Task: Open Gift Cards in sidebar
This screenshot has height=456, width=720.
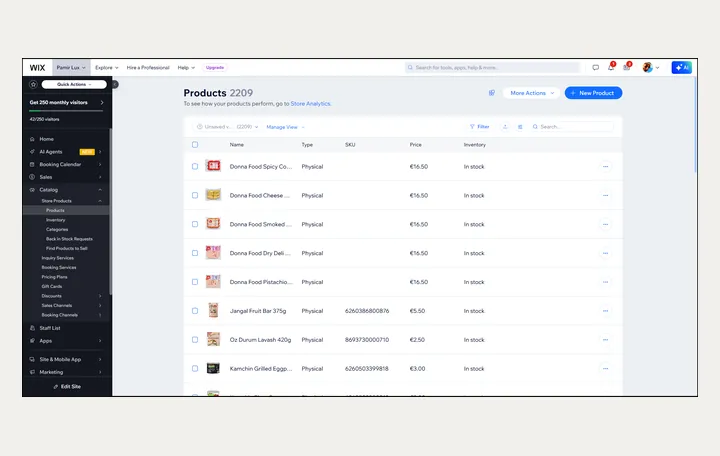Action: [51, 287]
